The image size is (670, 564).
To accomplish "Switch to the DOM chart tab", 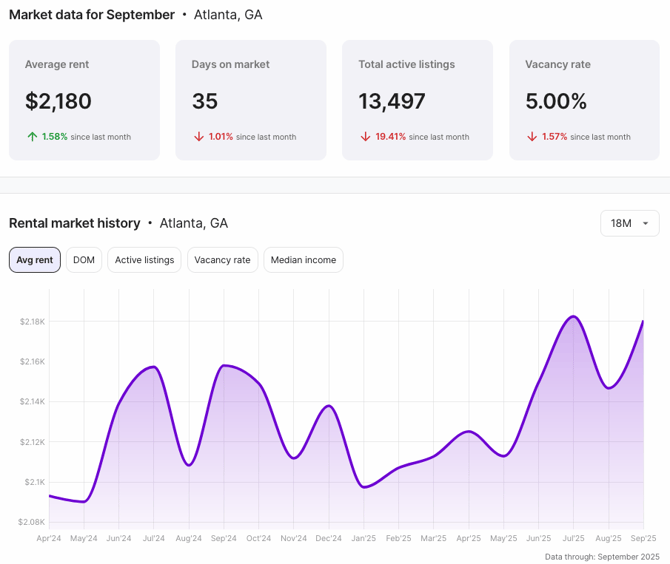I will pyautogui.click(x=84, y=260).
